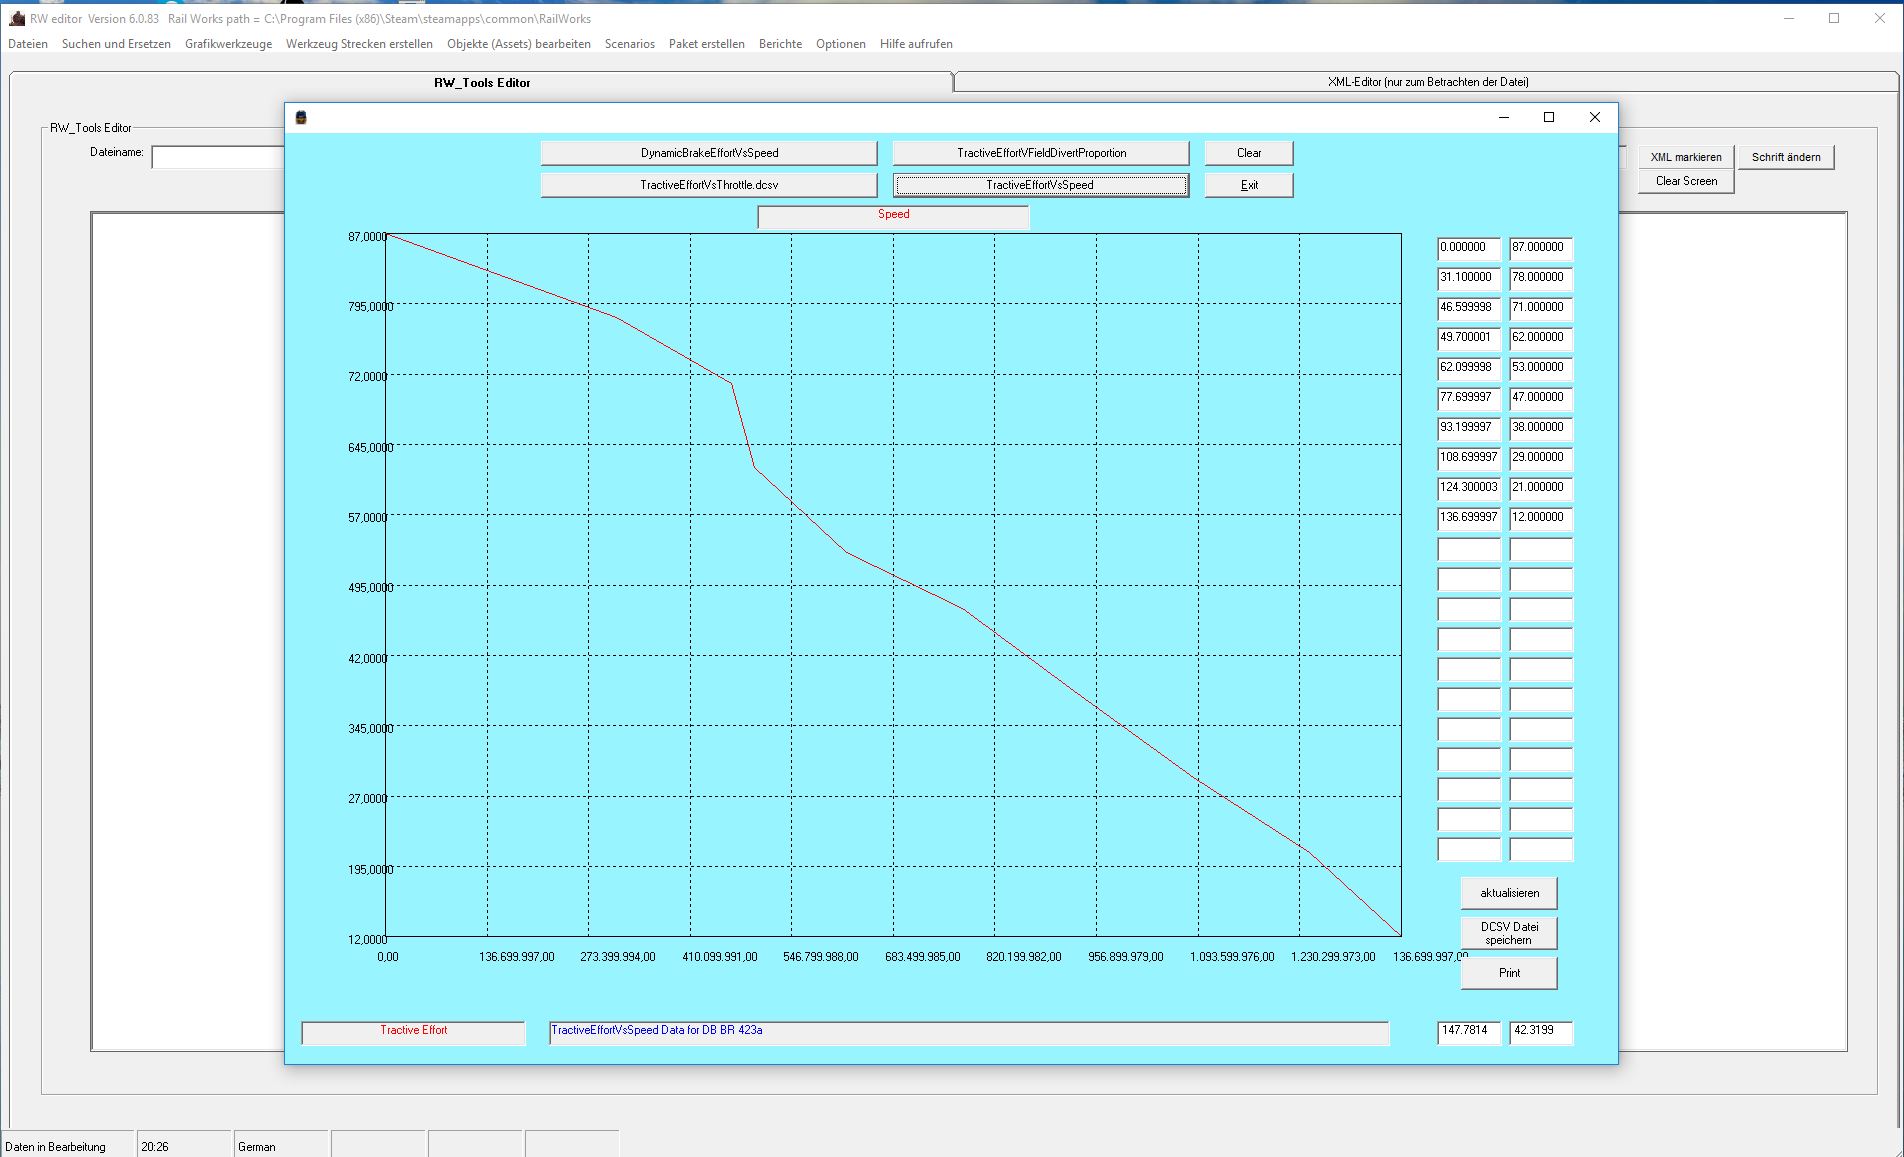Click the dialog's locomotive icon in title bar
Viewport: 1904px width, 1157px height.
click(x=300, y=118)
